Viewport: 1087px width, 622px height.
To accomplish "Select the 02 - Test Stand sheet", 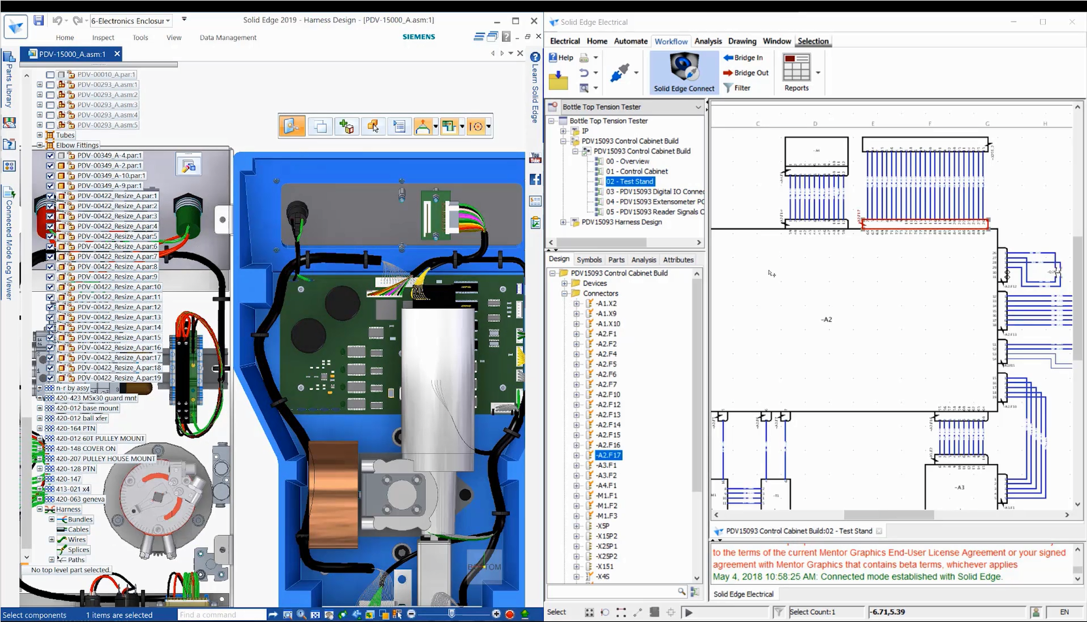I will 631,181.
